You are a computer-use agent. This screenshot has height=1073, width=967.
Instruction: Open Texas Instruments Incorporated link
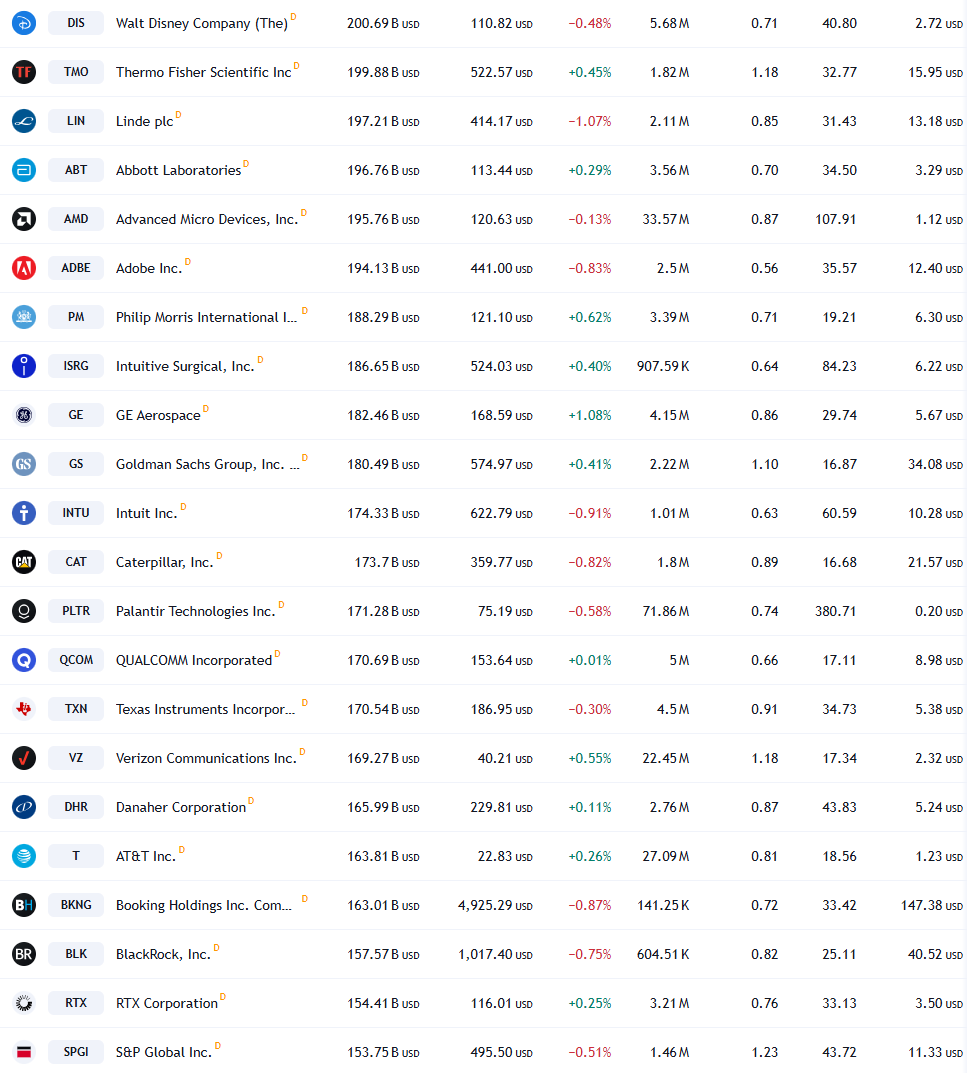point(205,710)
